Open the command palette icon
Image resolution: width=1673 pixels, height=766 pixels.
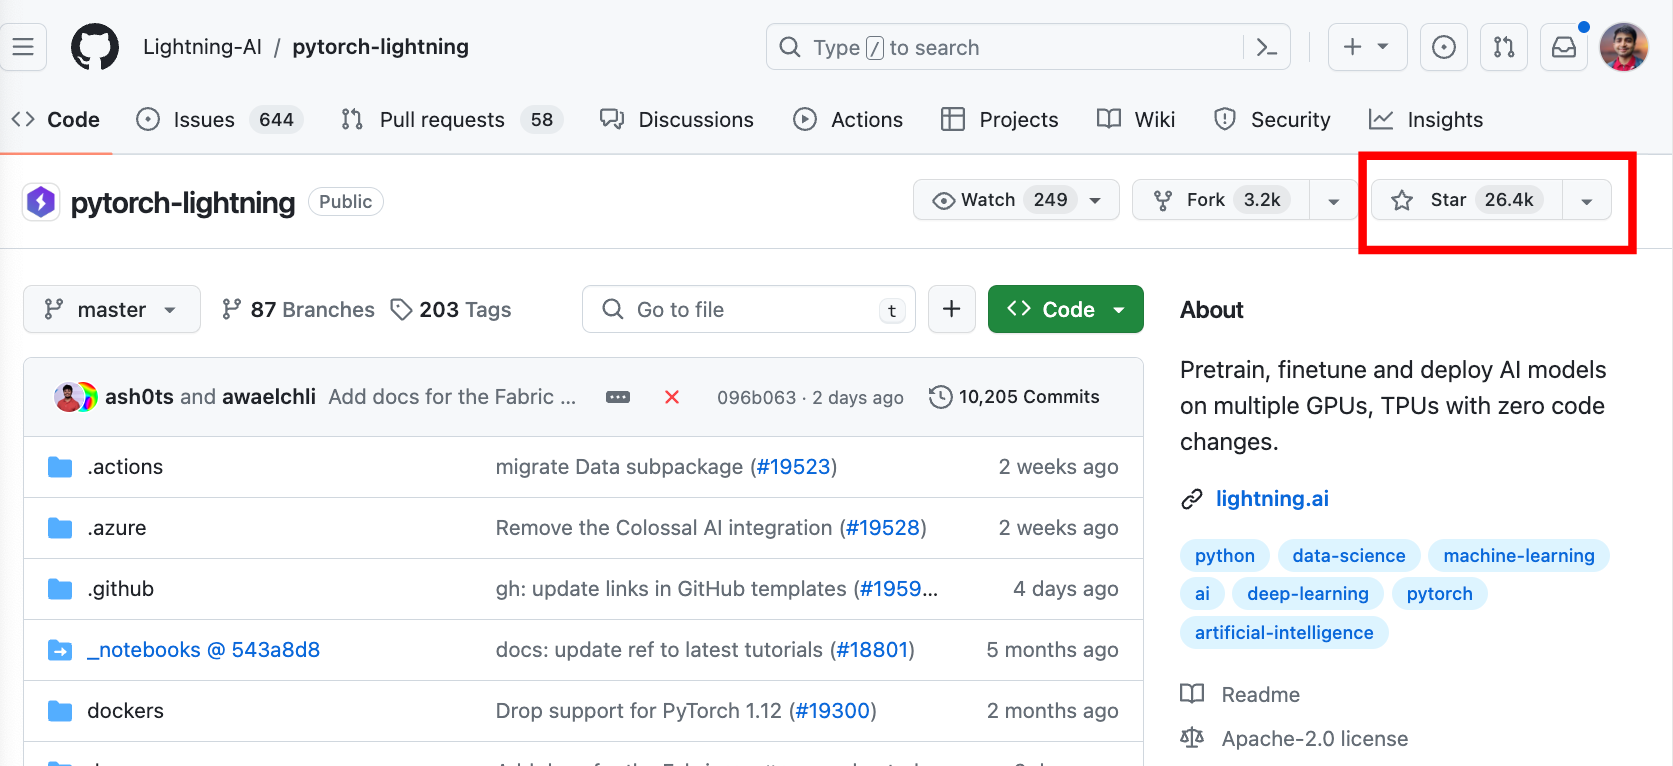tap(1267, 47)
